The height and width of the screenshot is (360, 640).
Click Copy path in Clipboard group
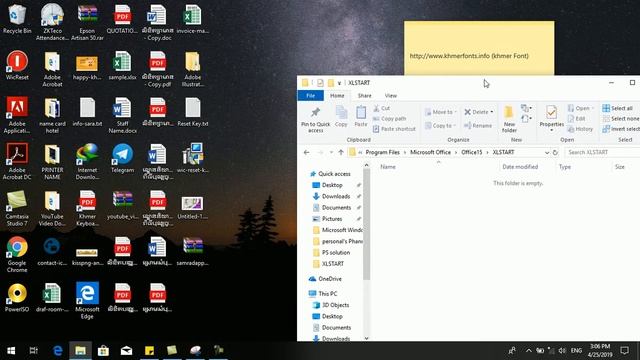pyautogui.click(x=389, y=118)
